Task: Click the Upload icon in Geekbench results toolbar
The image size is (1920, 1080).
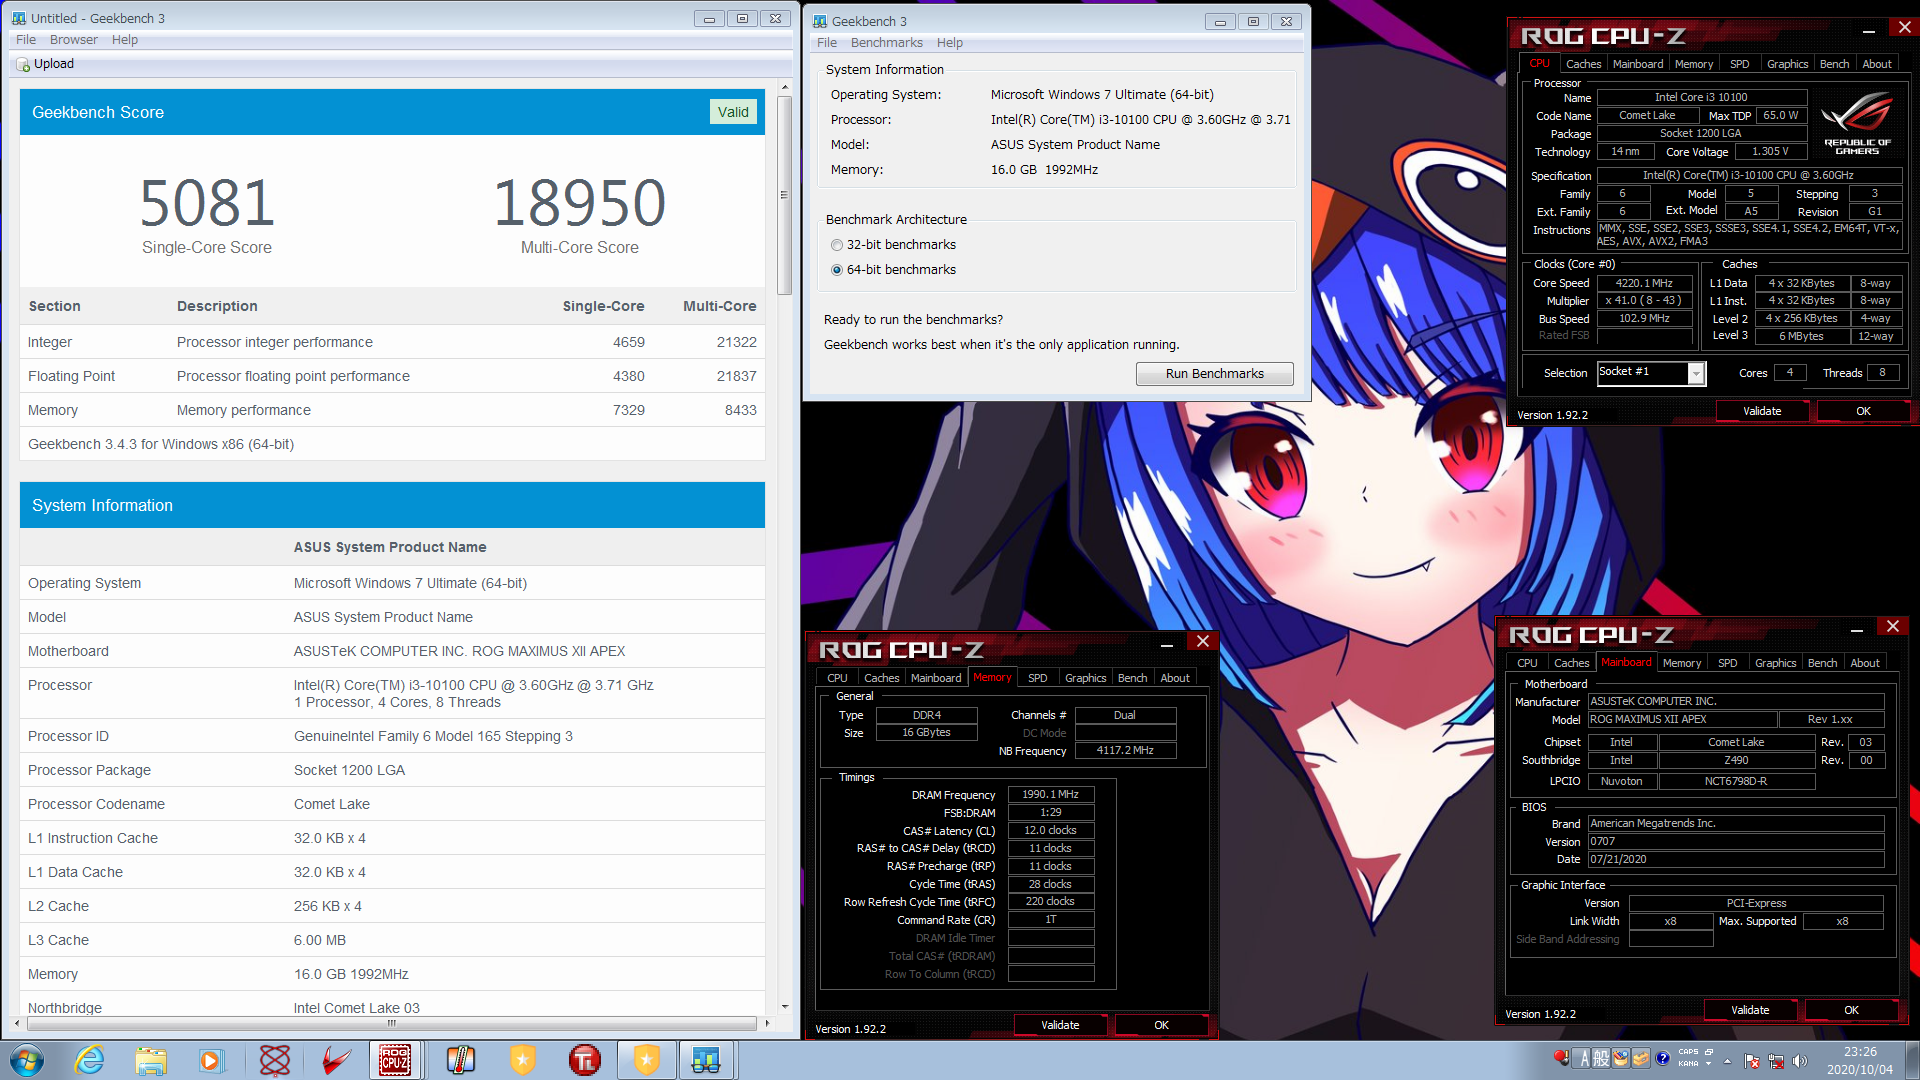Action: tap(23, 64)
